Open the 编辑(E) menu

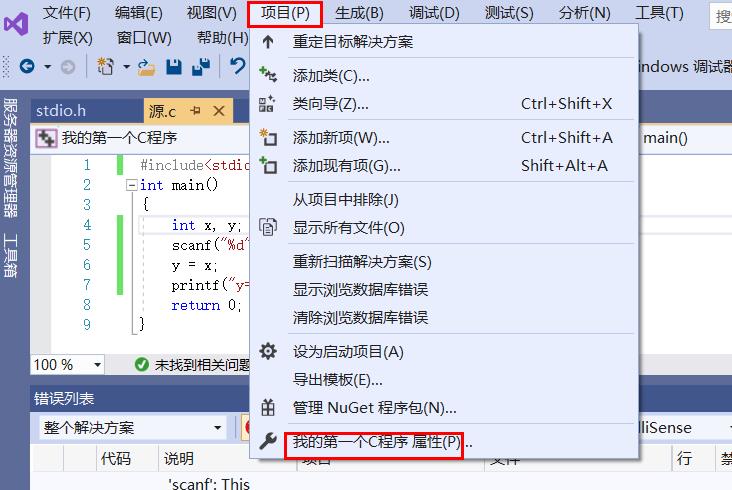tap(139, 13)
